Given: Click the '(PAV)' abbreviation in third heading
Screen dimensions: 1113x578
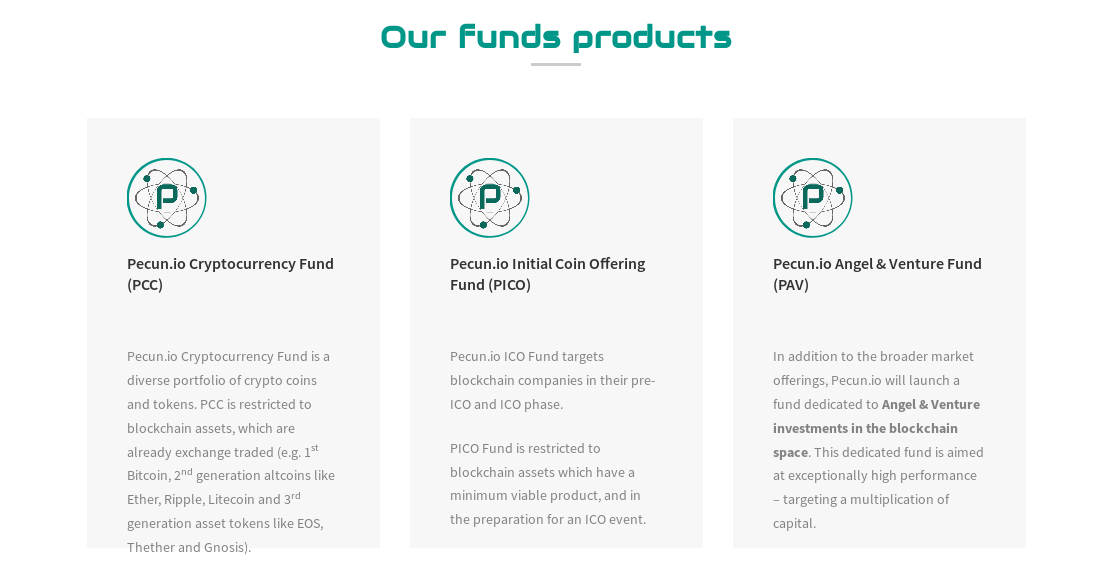Looking at the screenshot, I should [791, 285].
